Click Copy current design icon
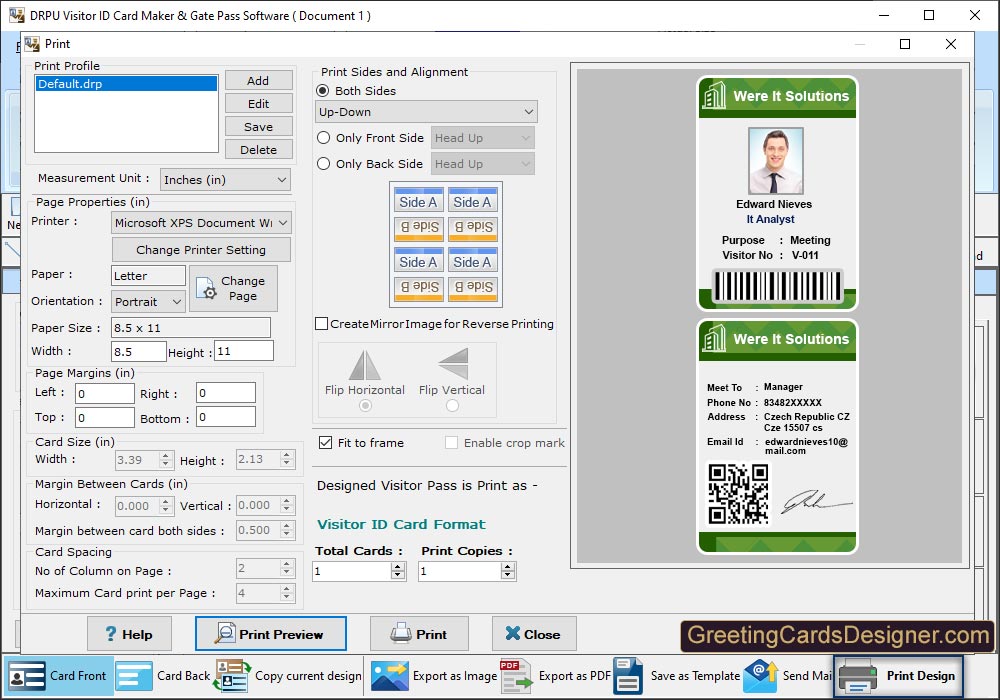 232,676
